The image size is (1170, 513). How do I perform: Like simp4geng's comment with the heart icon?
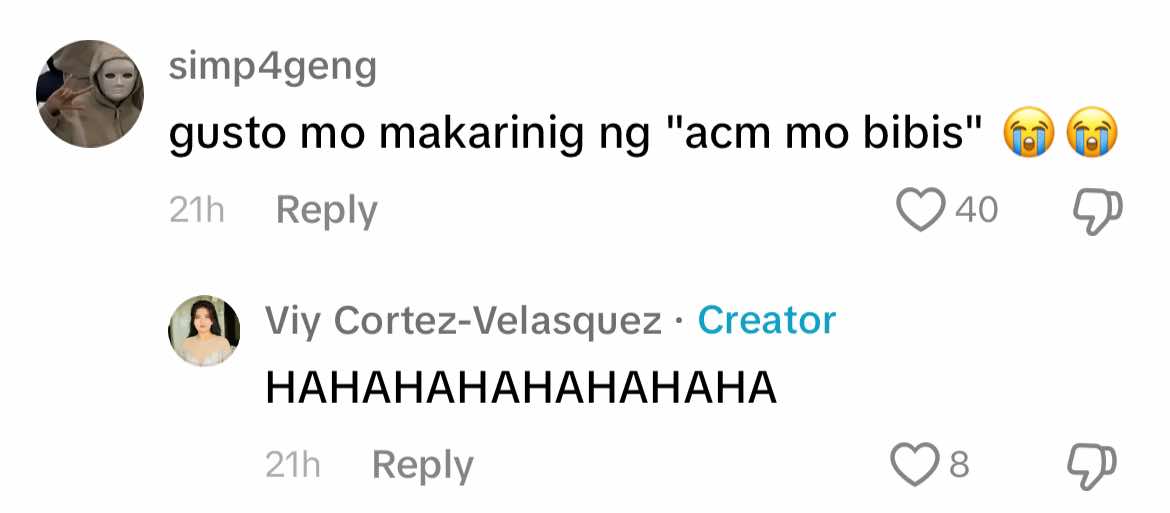click(921, 210)
